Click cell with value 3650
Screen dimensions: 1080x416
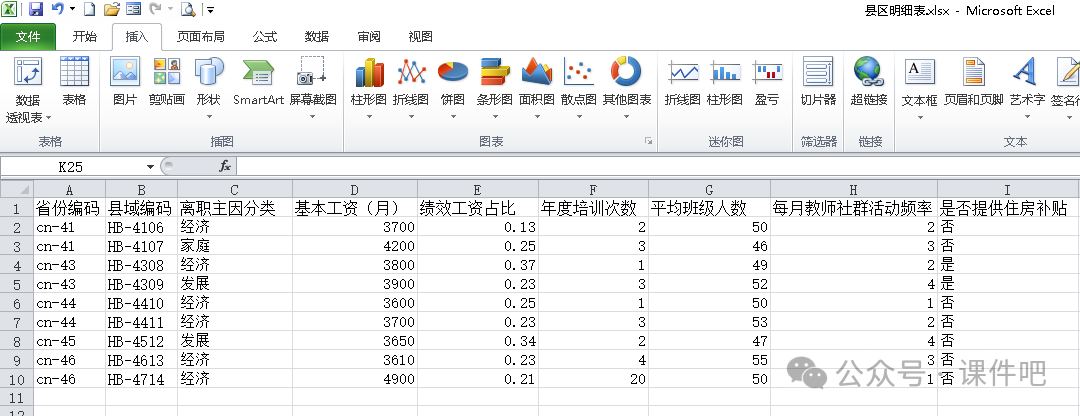[x=355, y=341]
